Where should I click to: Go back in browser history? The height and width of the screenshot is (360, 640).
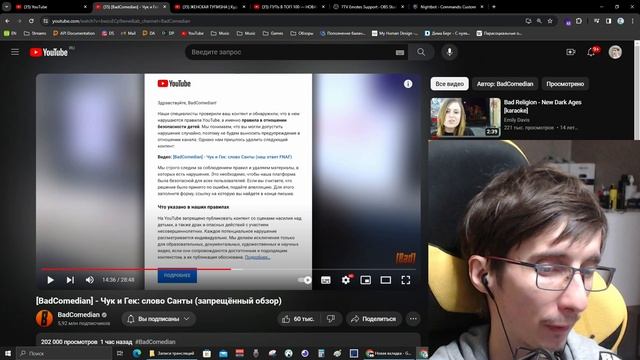pyautogui.click(x=8, y=21)
